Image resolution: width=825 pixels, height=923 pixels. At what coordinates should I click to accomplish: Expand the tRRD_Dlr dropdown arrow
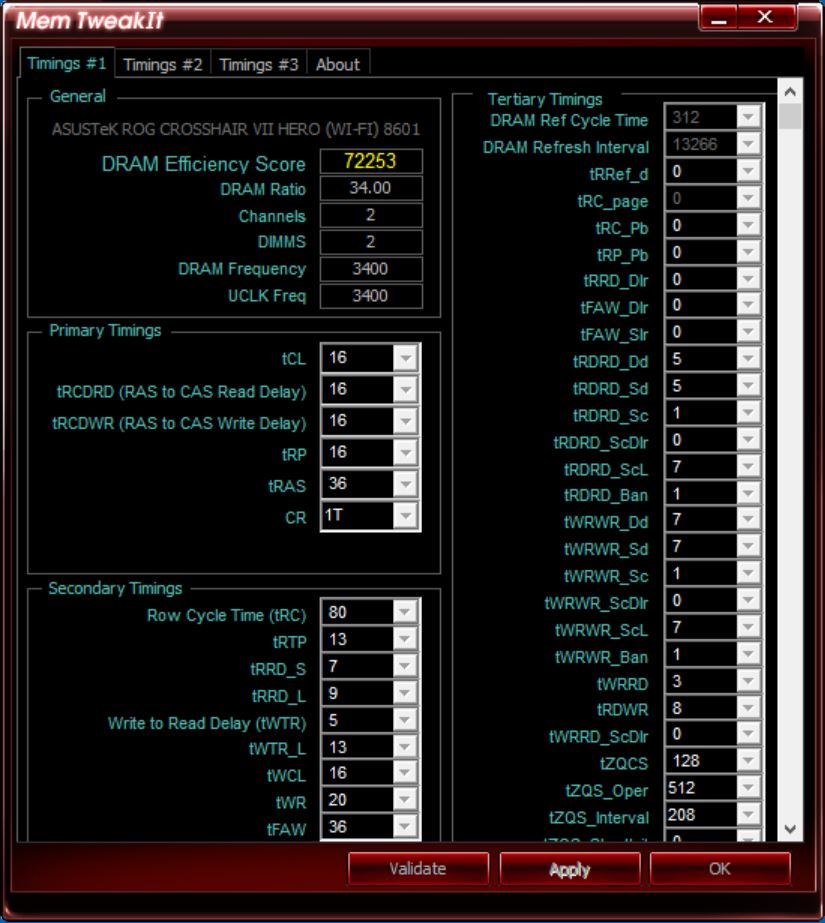(x=749, y=279)
